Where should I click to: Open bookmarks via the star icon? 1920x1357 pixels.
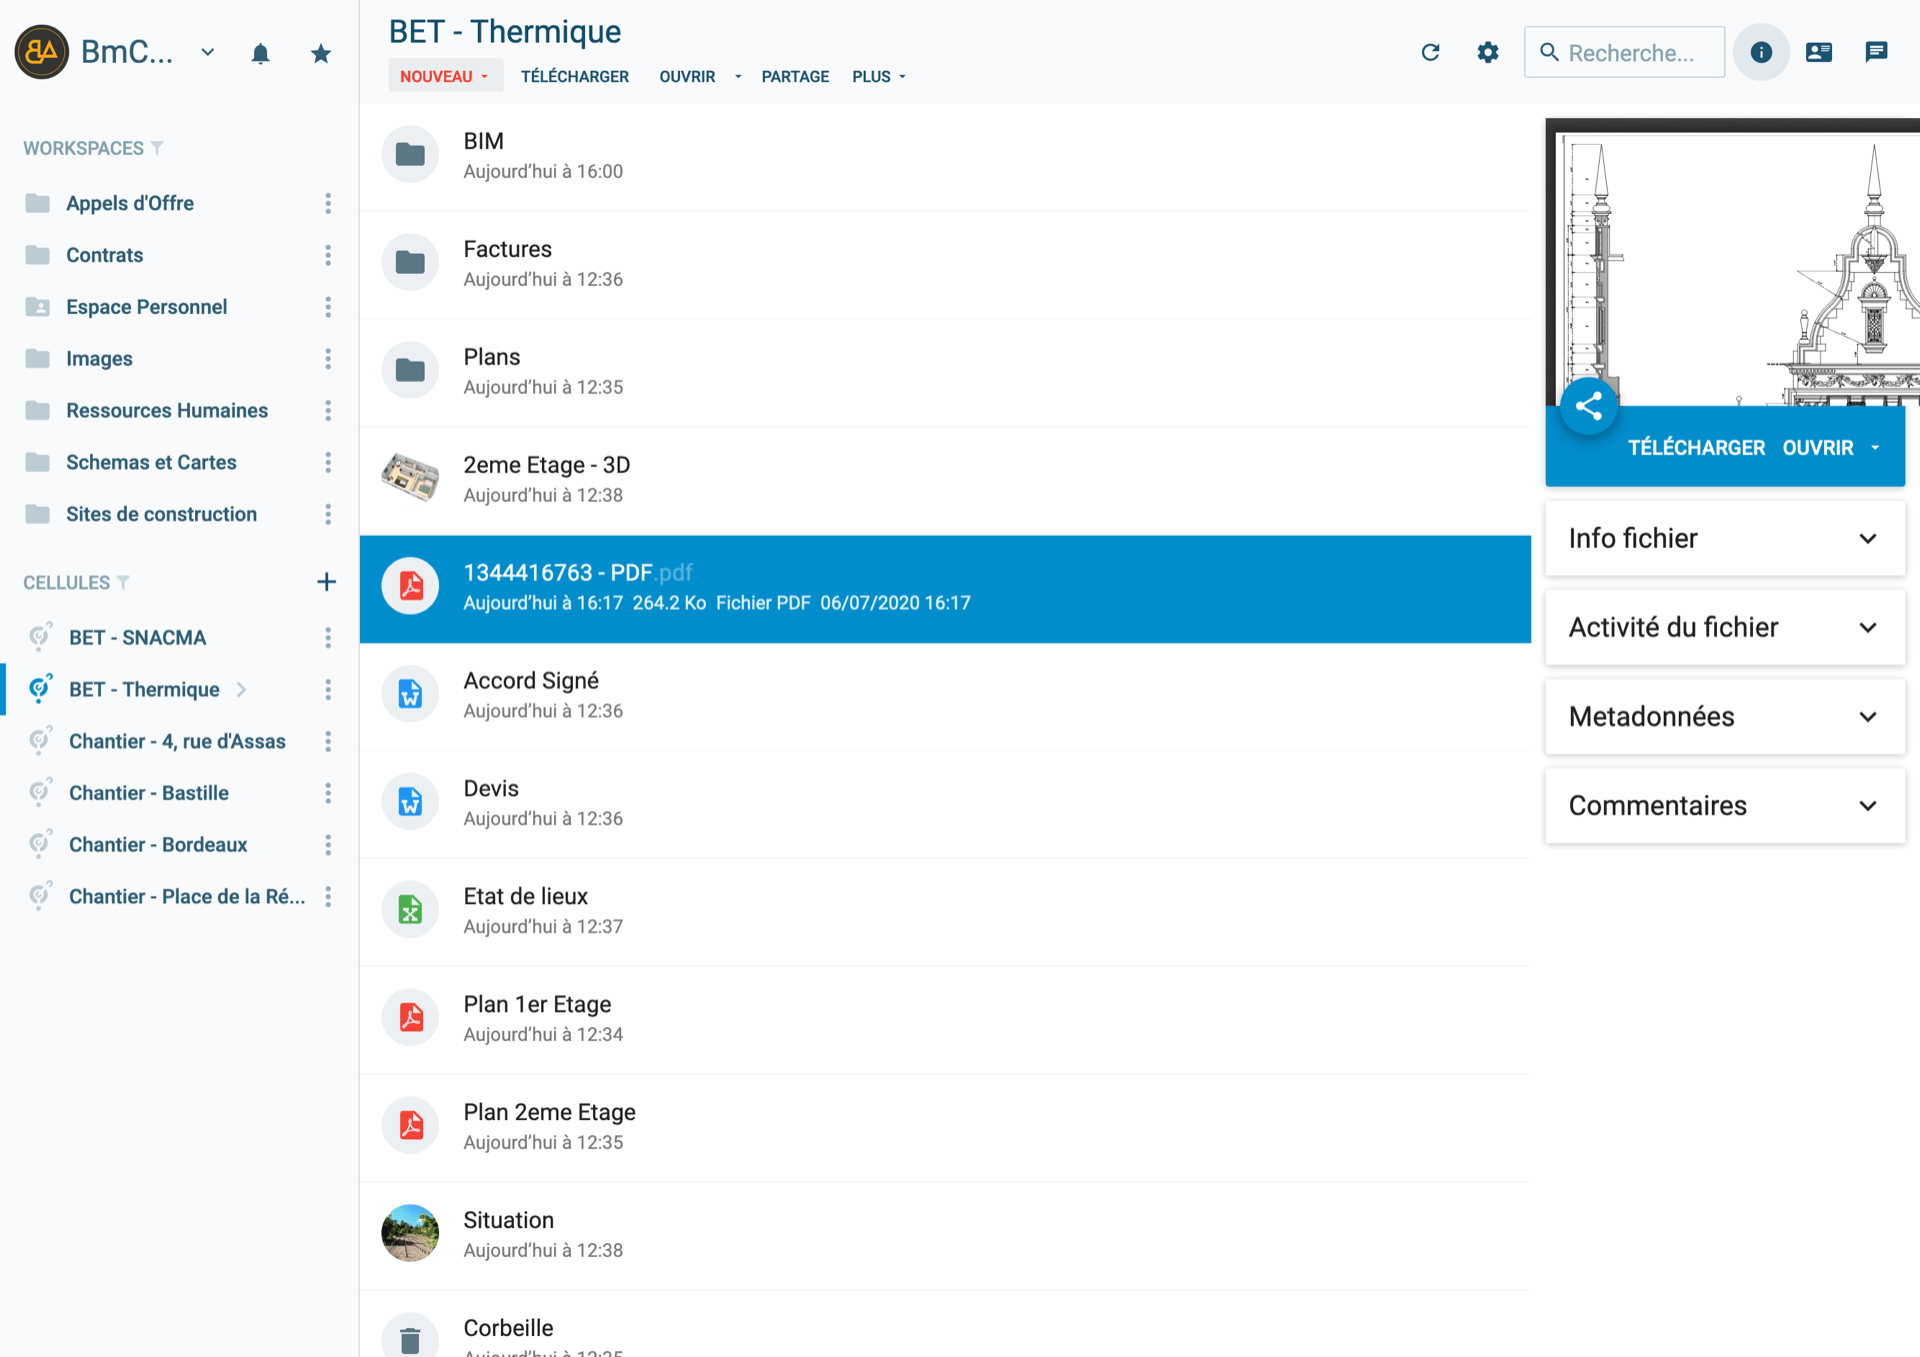pos(320,53)
